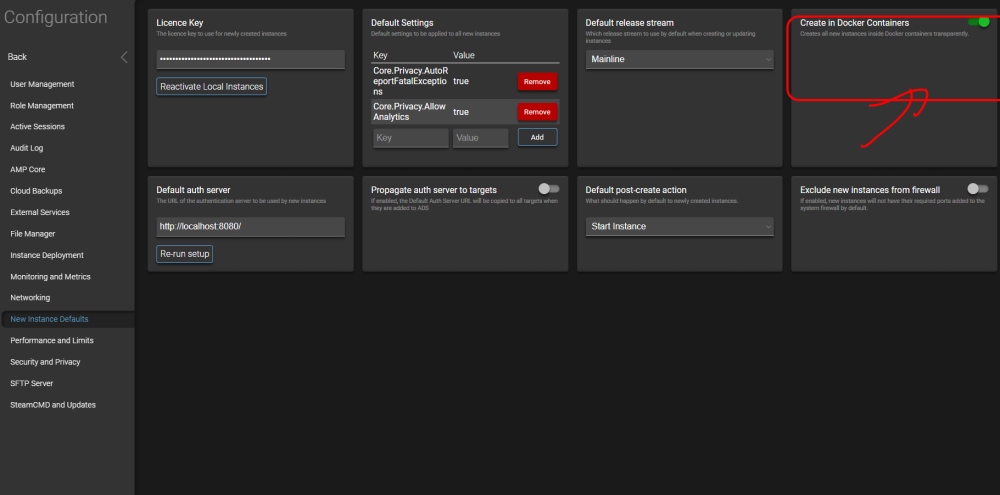Click the Key input field

click(x=411, y=138)
